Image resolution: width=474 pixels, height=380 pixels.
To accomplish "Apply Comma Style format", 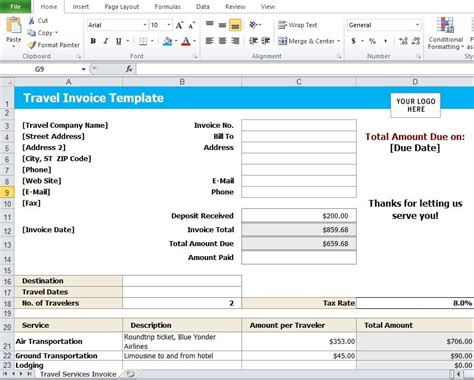I will (x=385, y=41).
